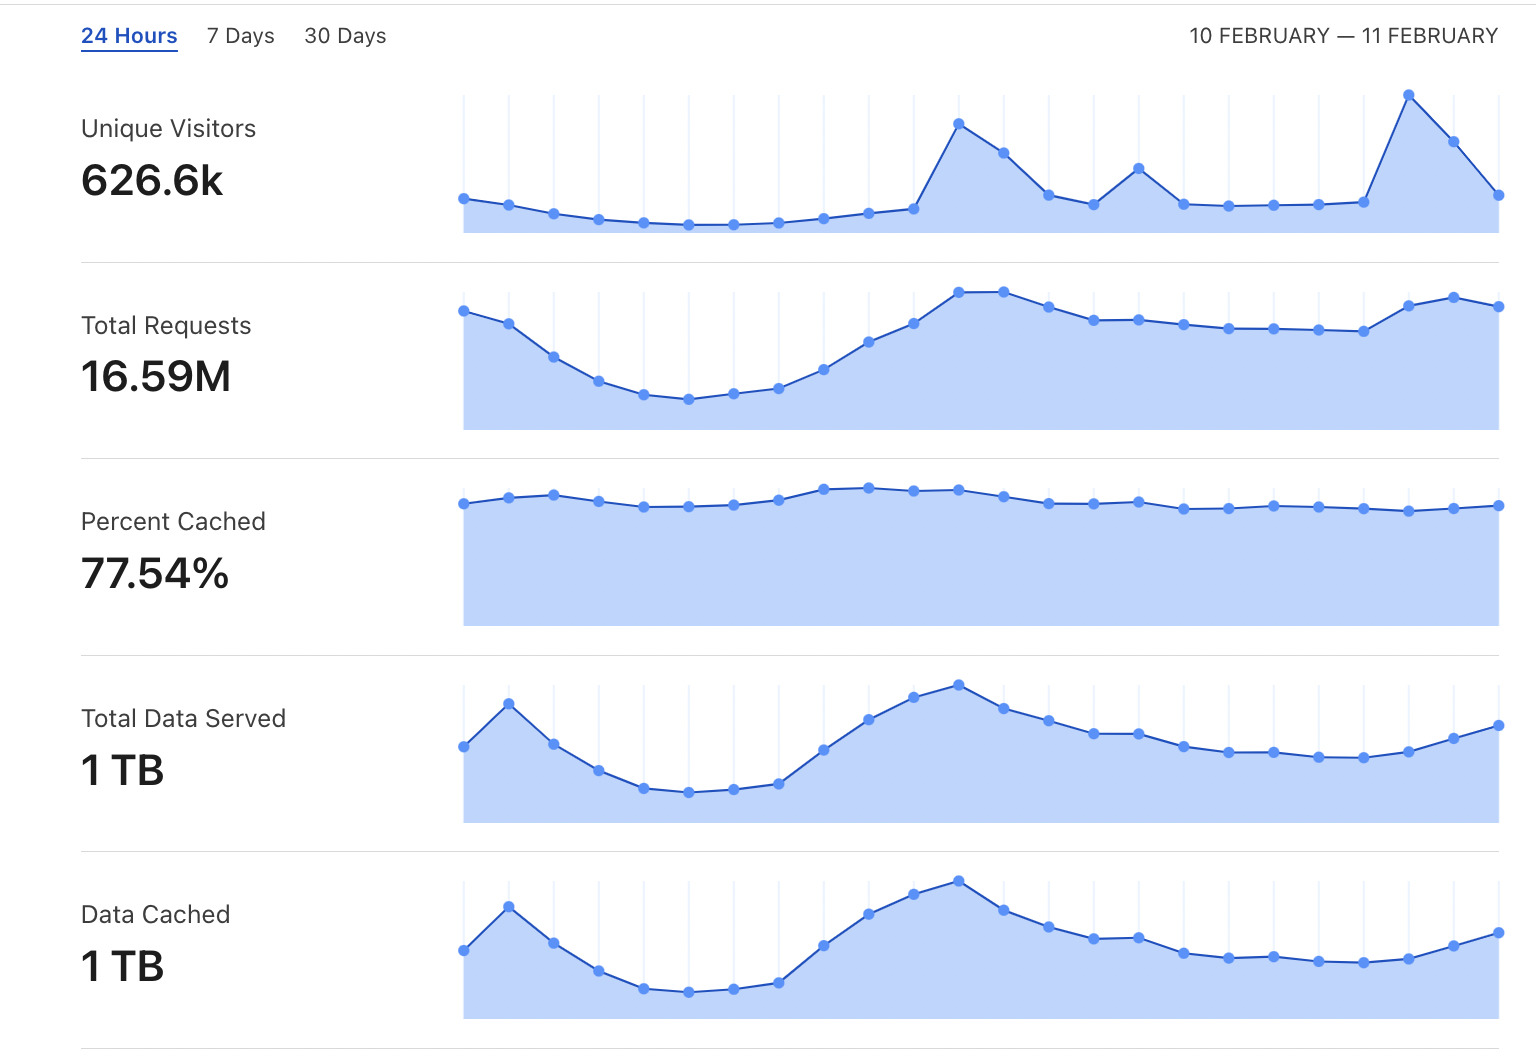Click the first data point of Data Cached chart
The width and height of the screenshot is (1536, 1058).
[464, 950]
